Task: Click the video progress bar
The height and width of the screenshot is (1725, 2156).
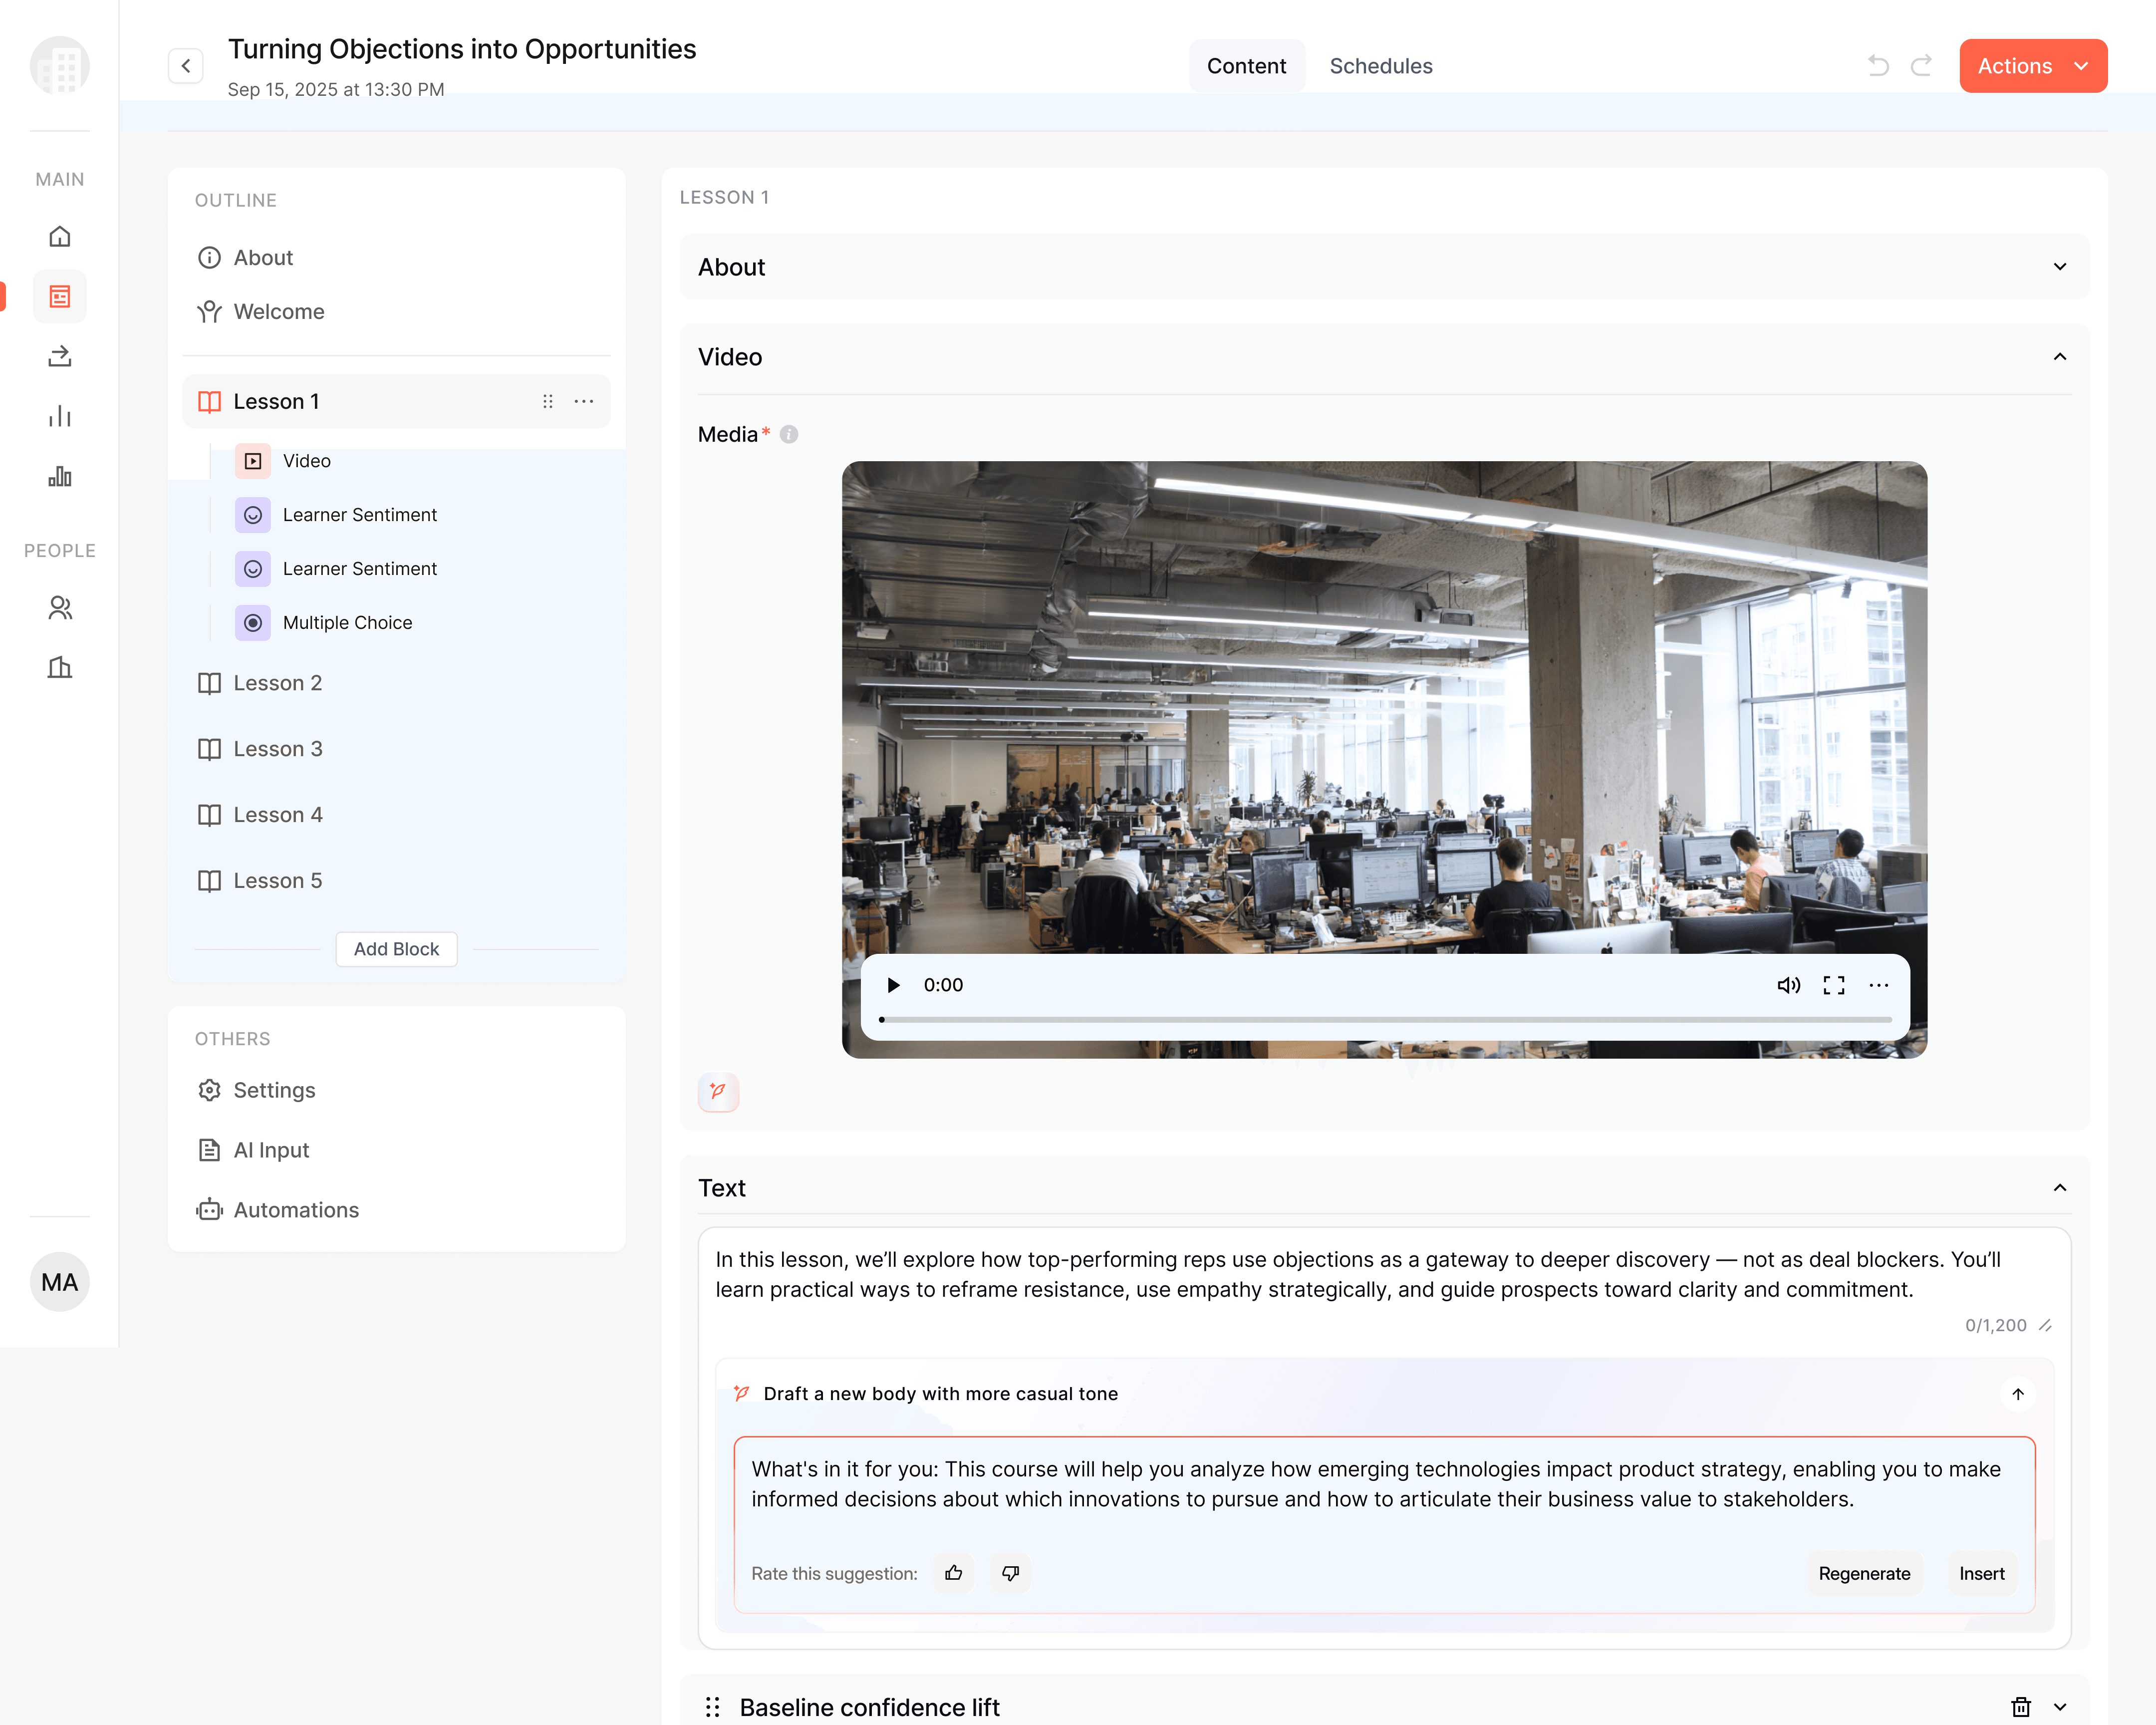Action: [x=1385, y=1019]
